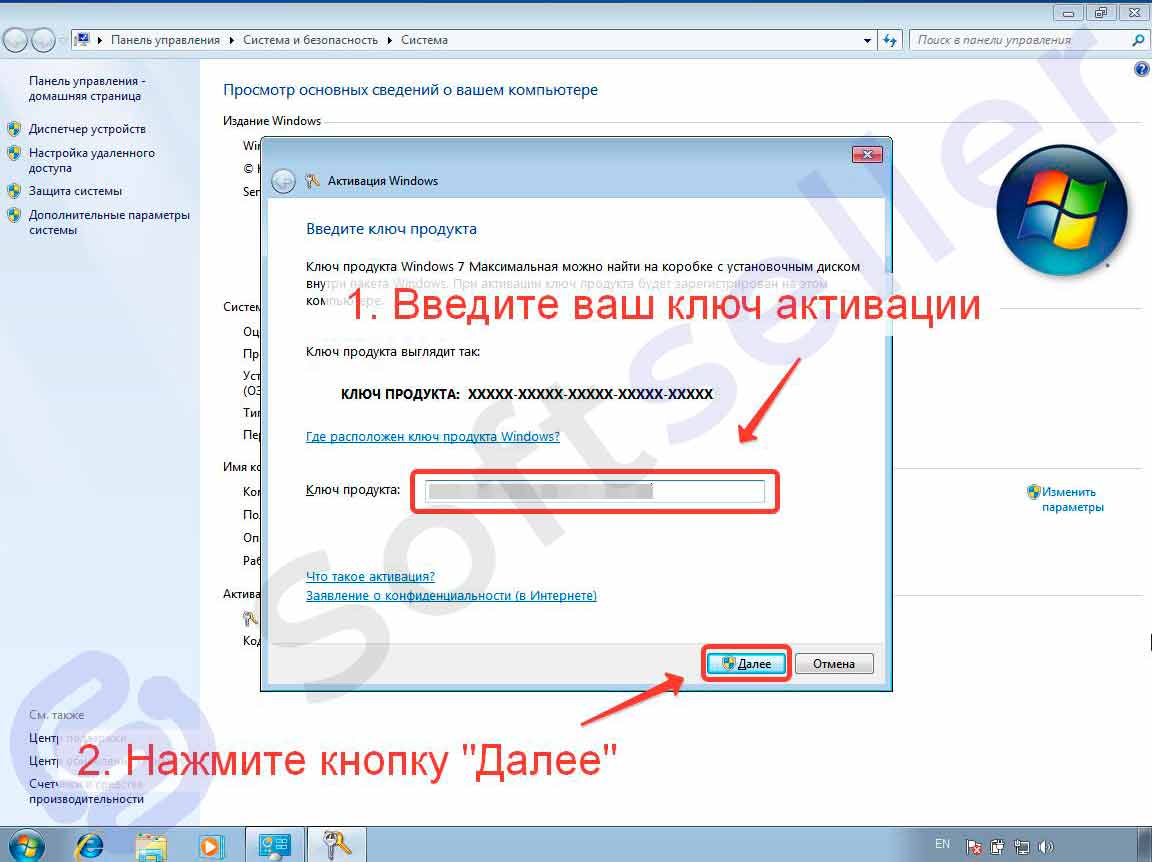Click the Далее button in activation dialog
The width and height of the screenshot is (1152, 862).
pyautogui.click(x=746, y=664)
